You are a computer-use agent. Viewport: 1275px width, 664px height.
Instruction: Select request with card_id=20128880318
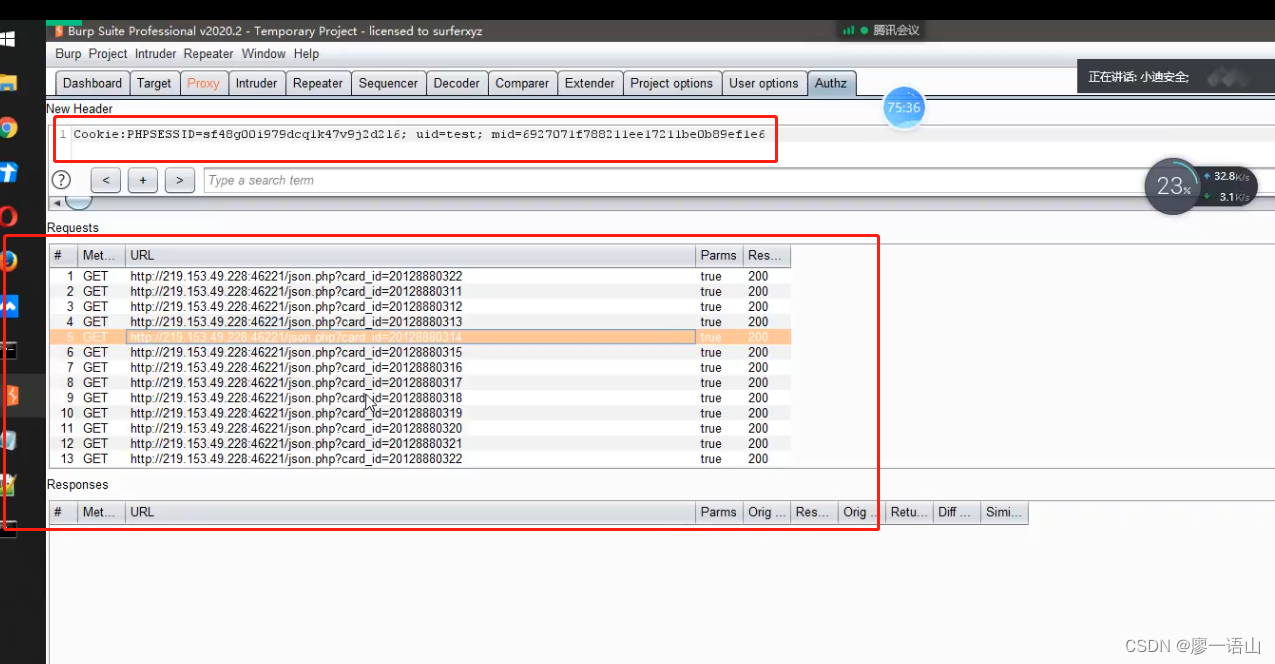coord(420,398)
